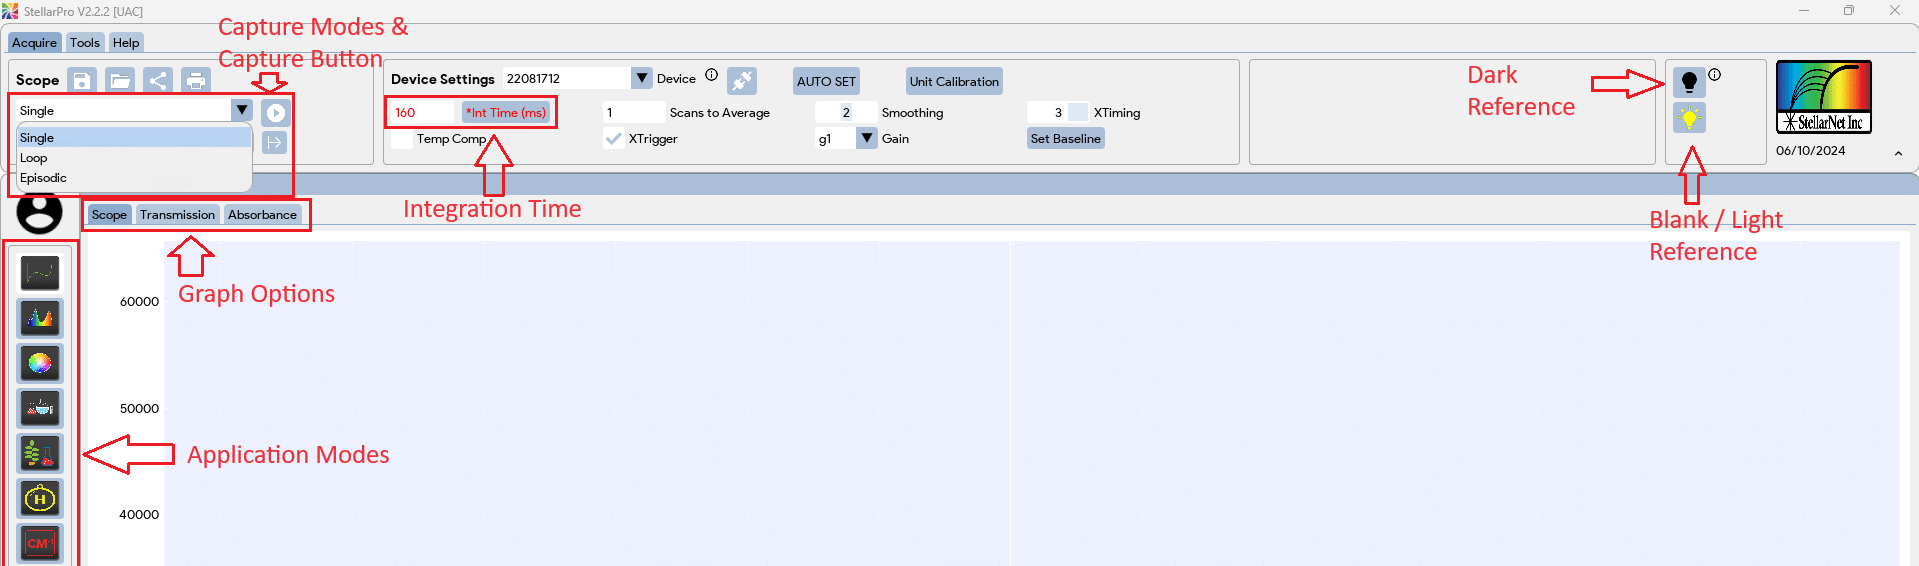Click the yellow light reference bulb icon
1919x566 pixels.
click(x=1689, y=118)
